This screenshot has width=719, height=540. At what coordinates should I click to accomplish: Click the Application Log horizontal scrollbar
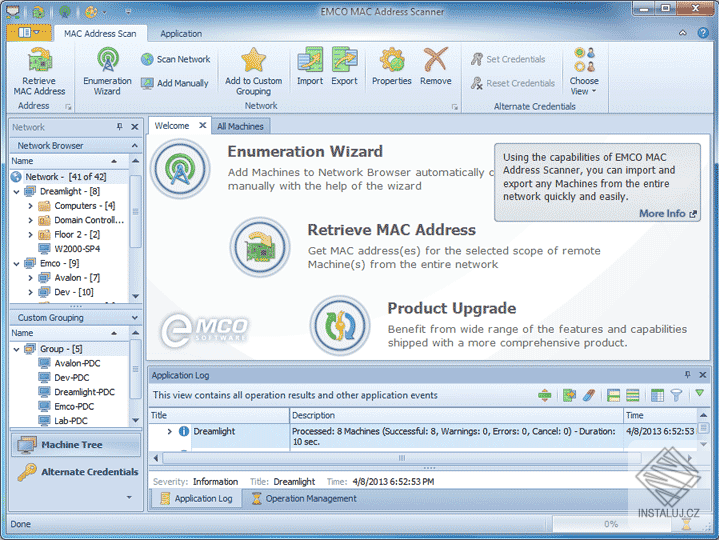(x=402, y=458)
